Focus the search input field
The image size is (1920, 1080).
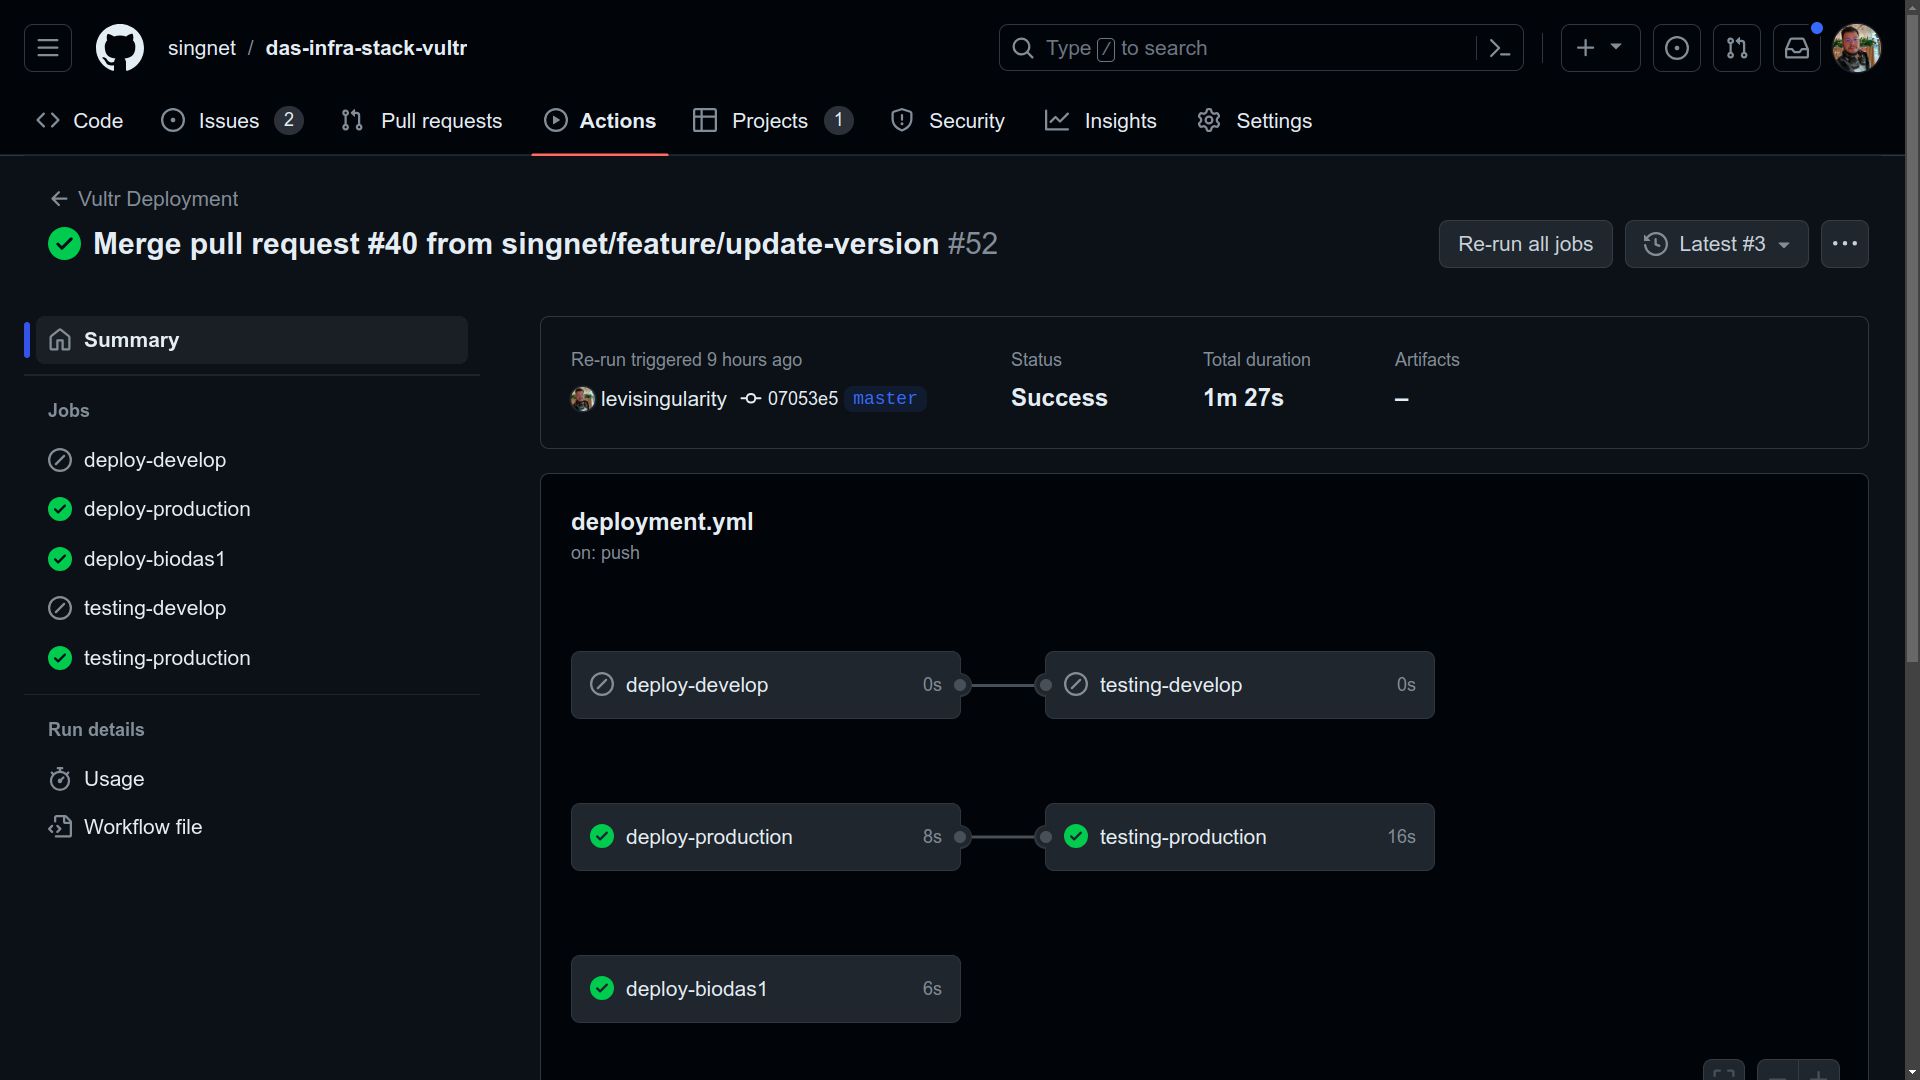click(x=1261, y=48)
